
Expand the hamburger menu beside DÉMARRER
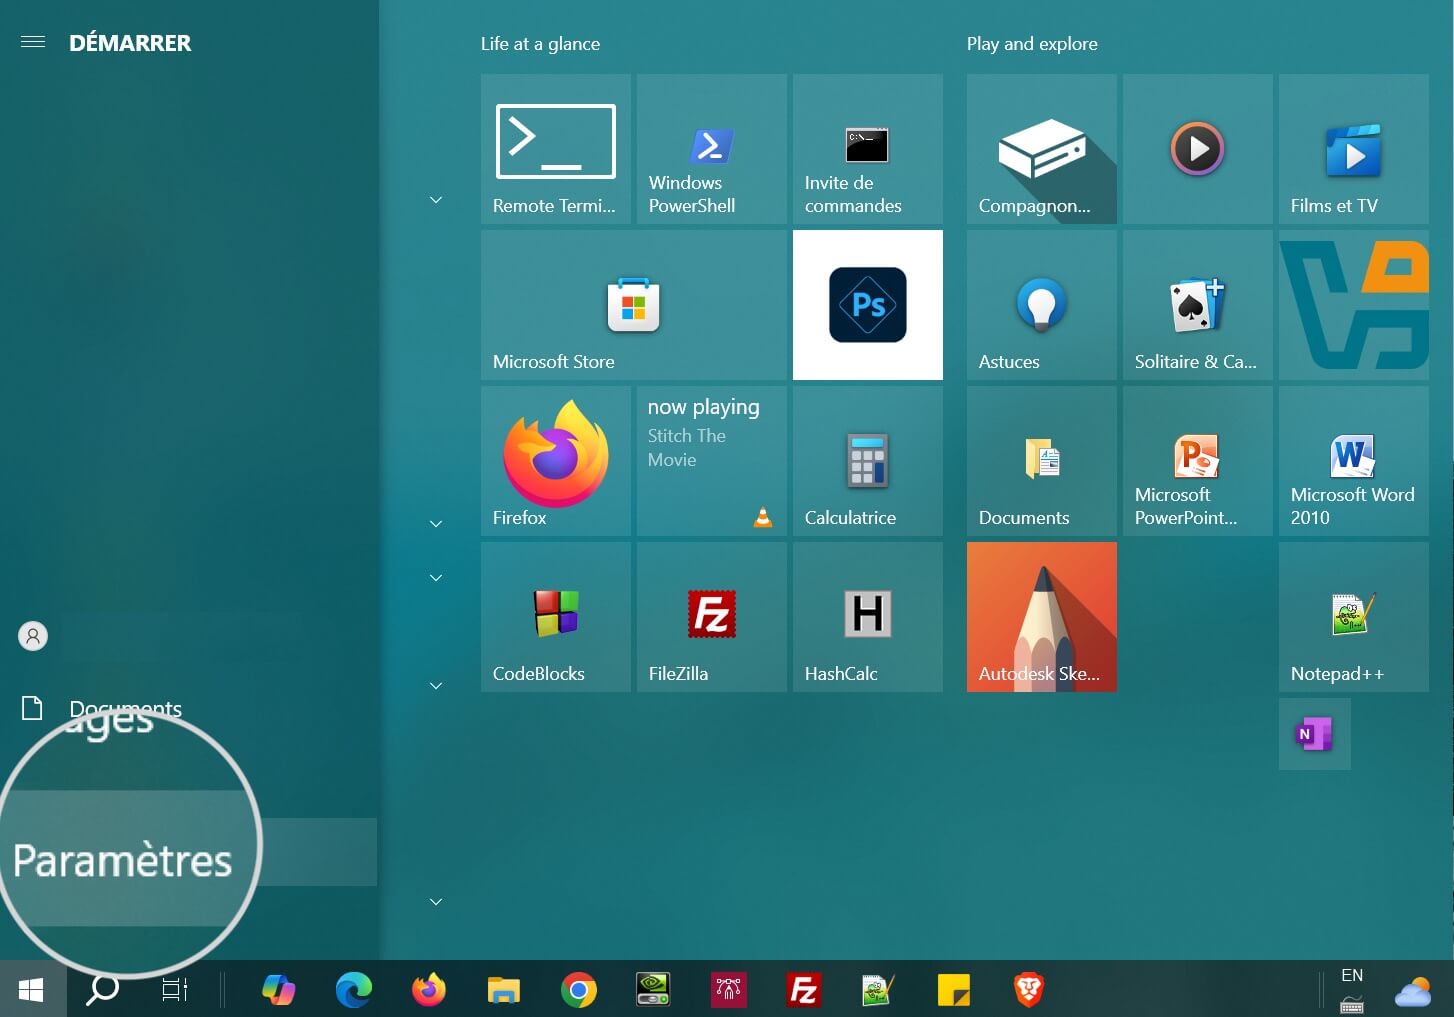click(x=33, y=42)
